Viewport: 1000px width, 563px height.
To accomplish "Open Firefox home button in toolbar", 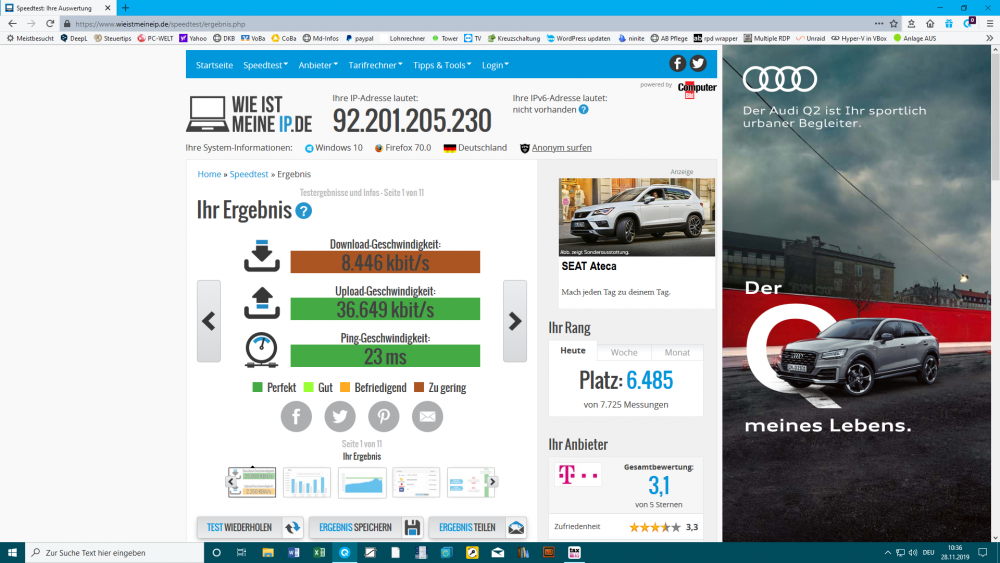I will (930, 24).
